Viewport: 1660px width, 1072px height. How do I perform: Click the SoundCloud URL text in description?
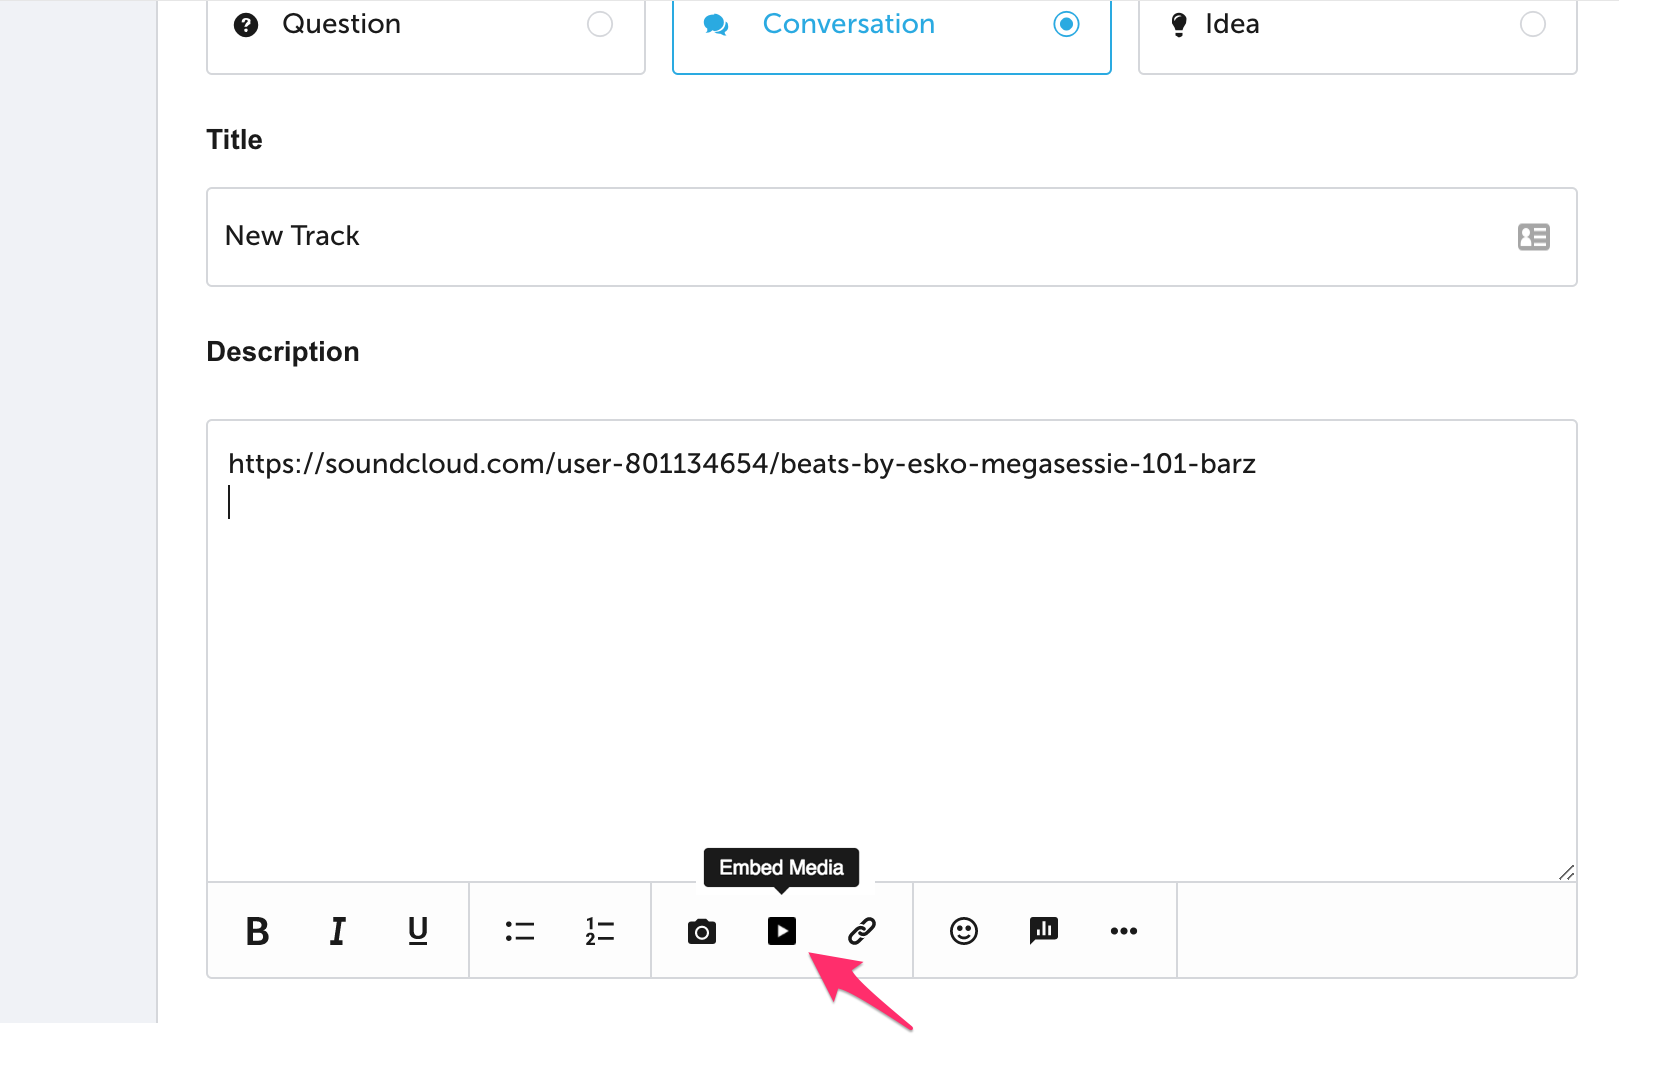tap(742, 464)
